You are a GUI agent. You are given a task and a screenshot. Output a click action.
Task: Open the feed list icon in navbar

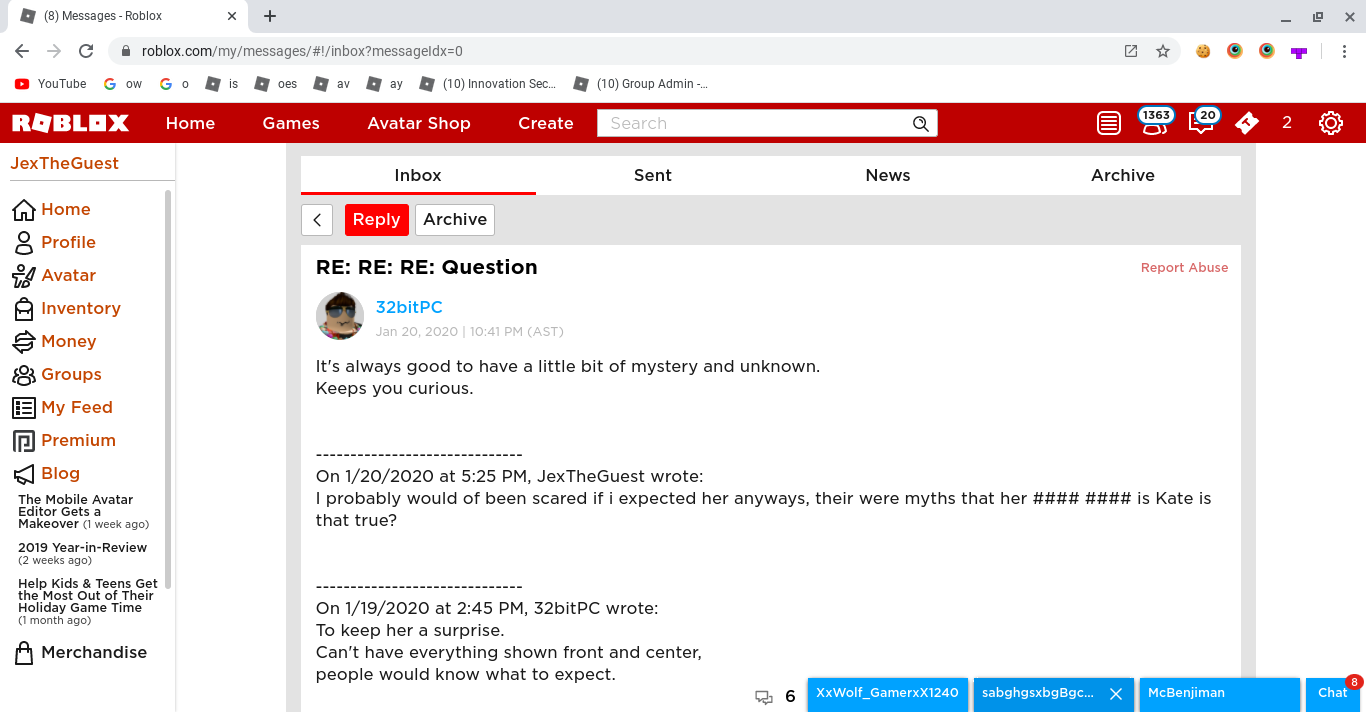point(1108,123)
